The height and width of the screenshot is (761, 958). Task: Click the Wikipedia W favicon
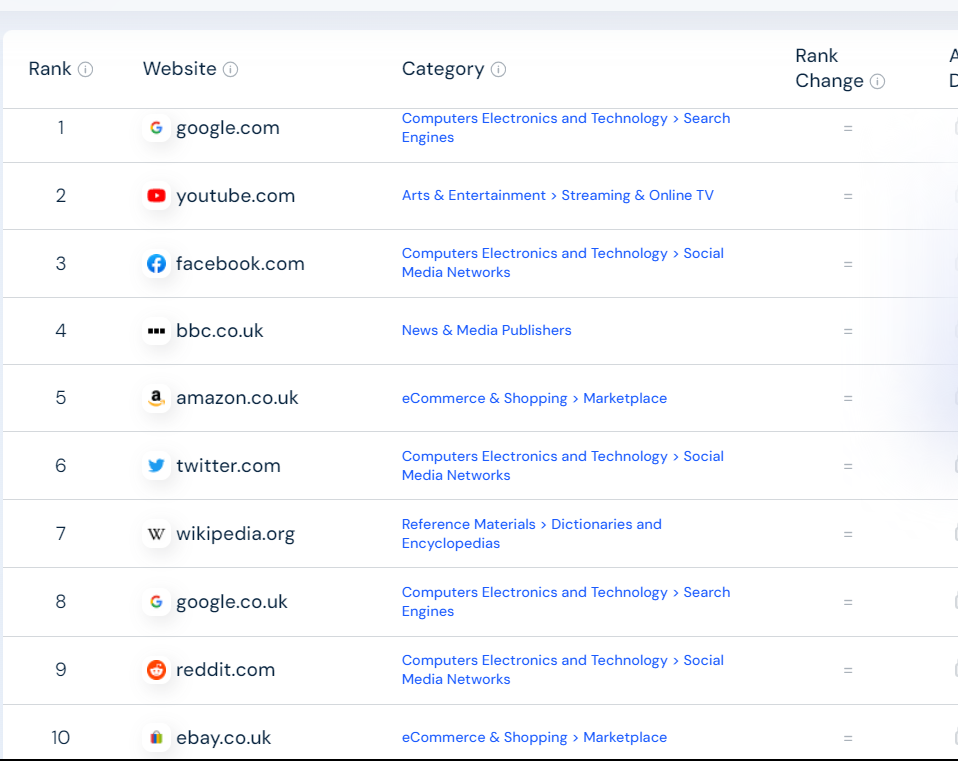(x=156, y=534)
